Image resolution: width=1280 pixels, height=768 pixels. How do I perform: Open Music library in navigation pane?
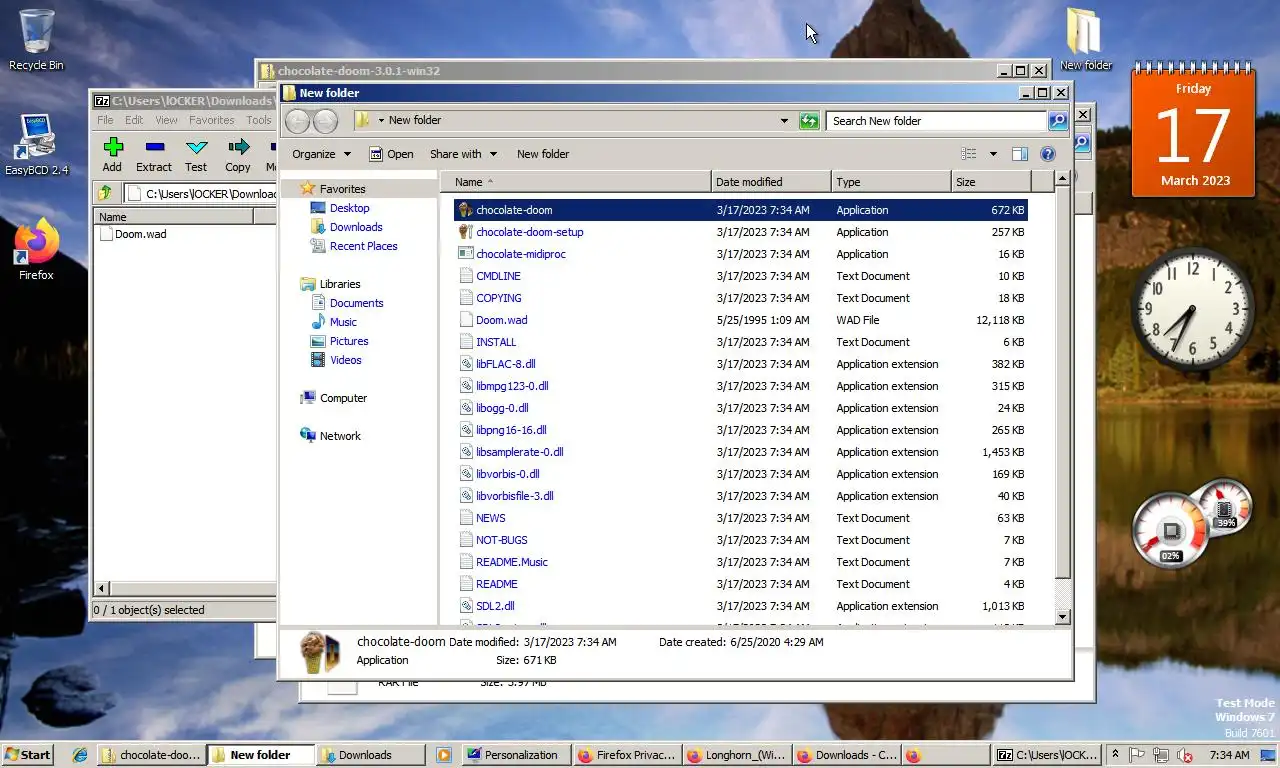[x=343, y=322]
